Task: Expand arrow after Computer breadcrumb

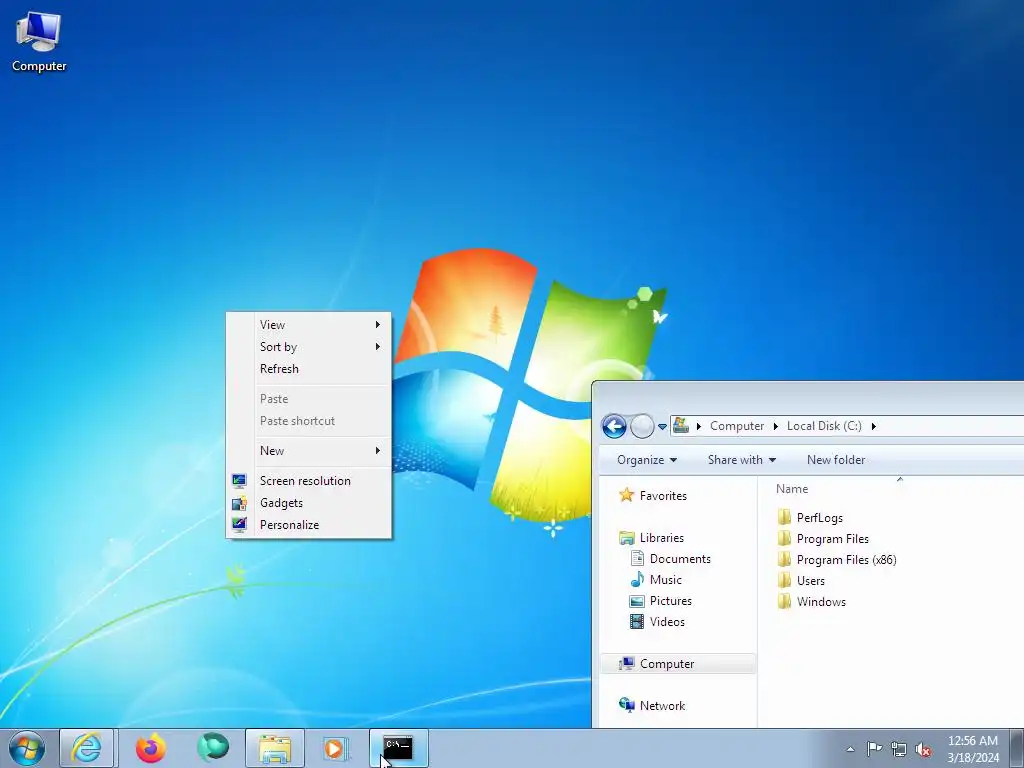Action: click(776, 426)
